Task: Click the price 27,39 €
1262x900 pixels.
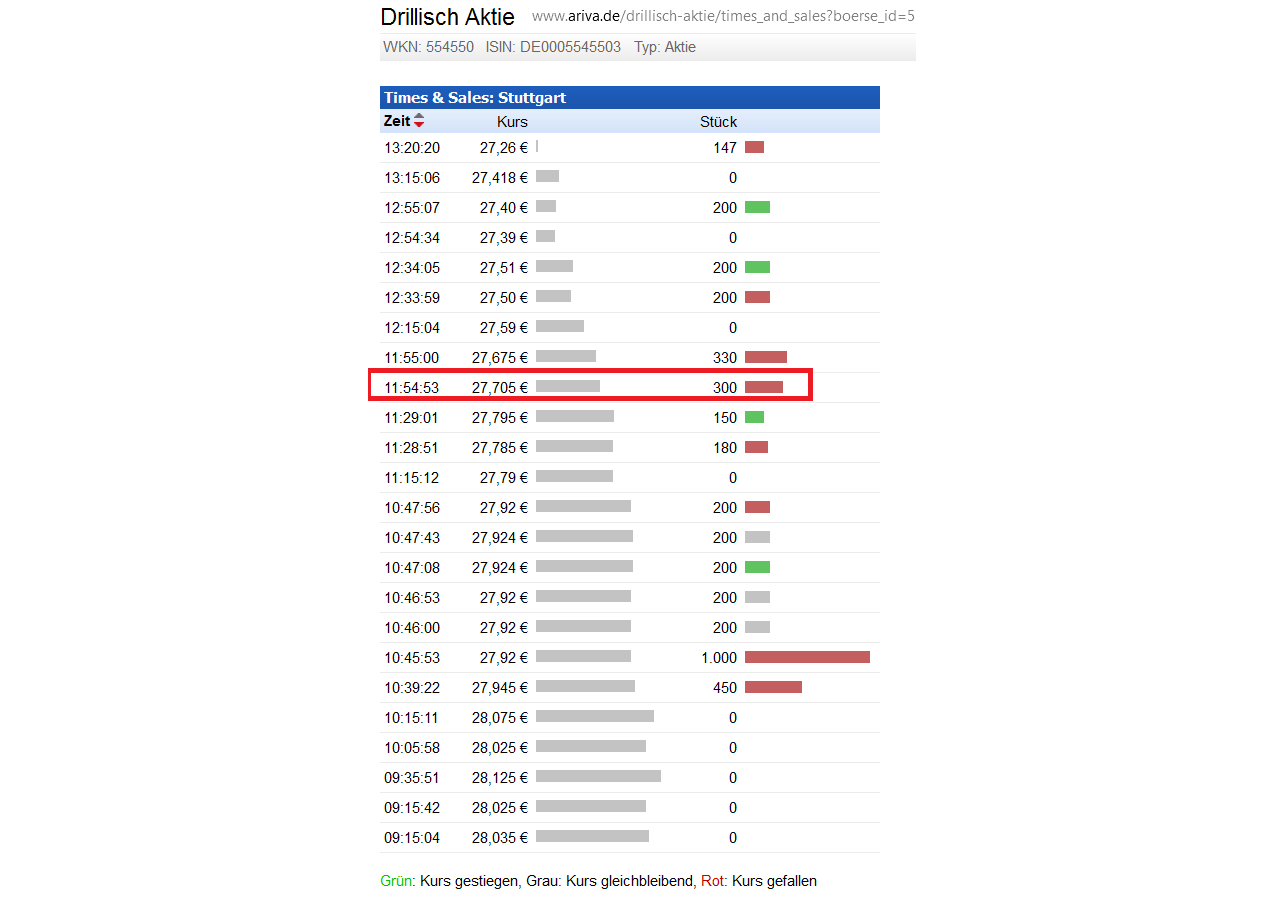Action: [x=504, y=238]
